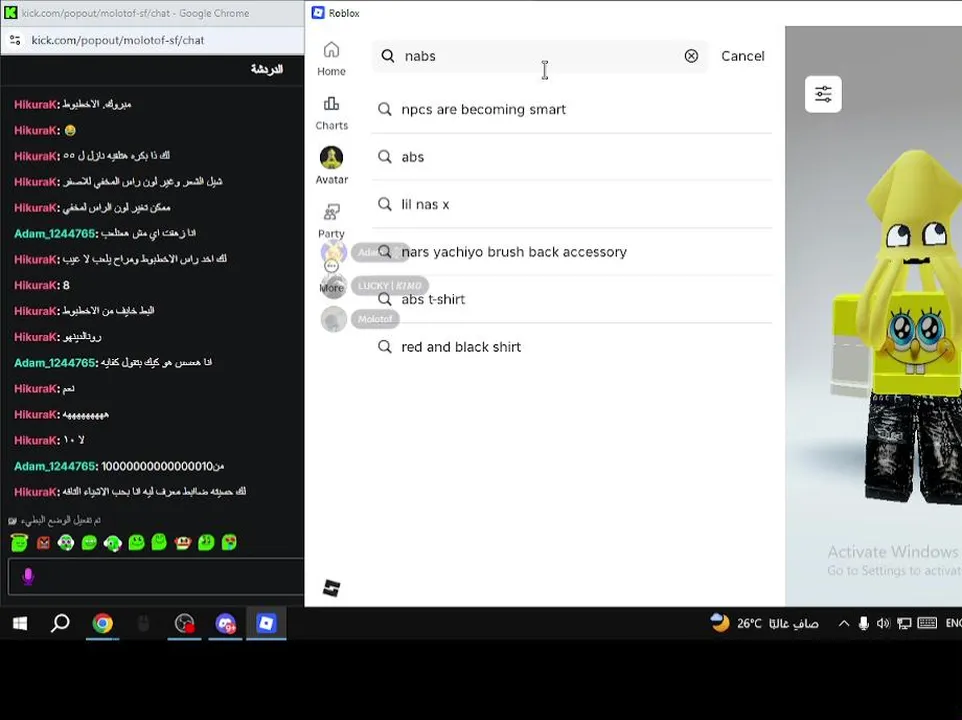Open the More sidebar item
Viewport: 962px width, 720px height.
(x=331, y=276)
